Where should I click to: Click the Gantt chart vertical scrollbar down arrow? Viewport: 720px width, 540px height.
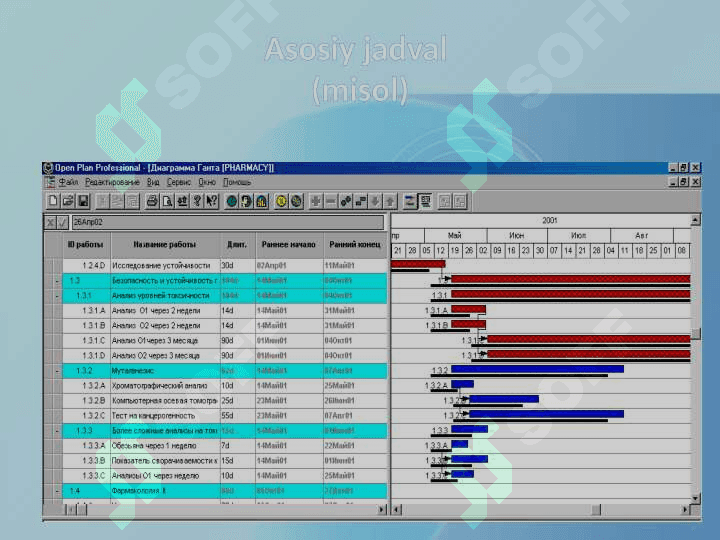696,498
